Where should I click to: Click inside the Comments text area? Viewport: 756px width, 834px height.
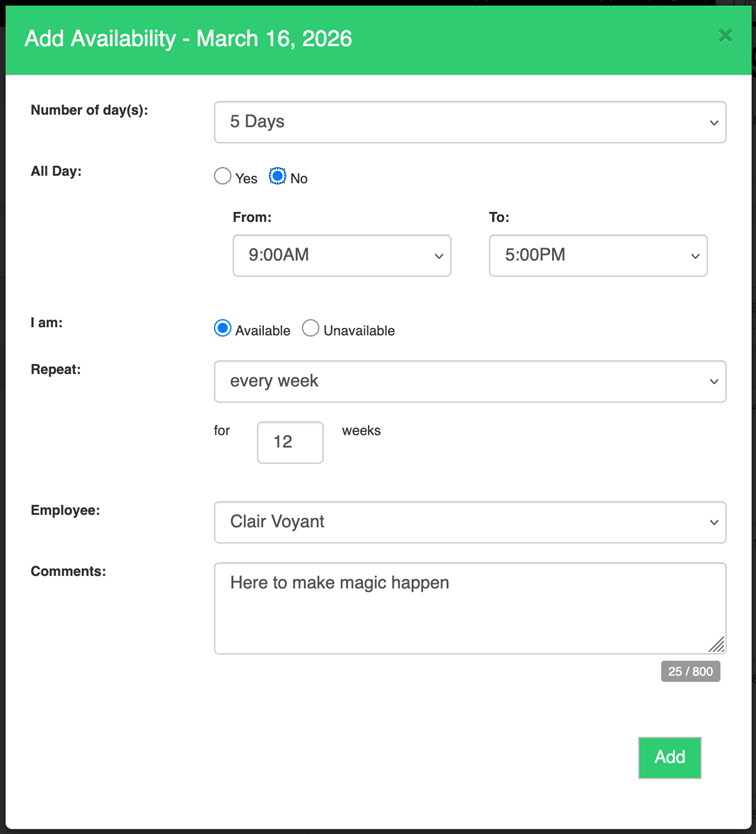click(x=469, y=608)
